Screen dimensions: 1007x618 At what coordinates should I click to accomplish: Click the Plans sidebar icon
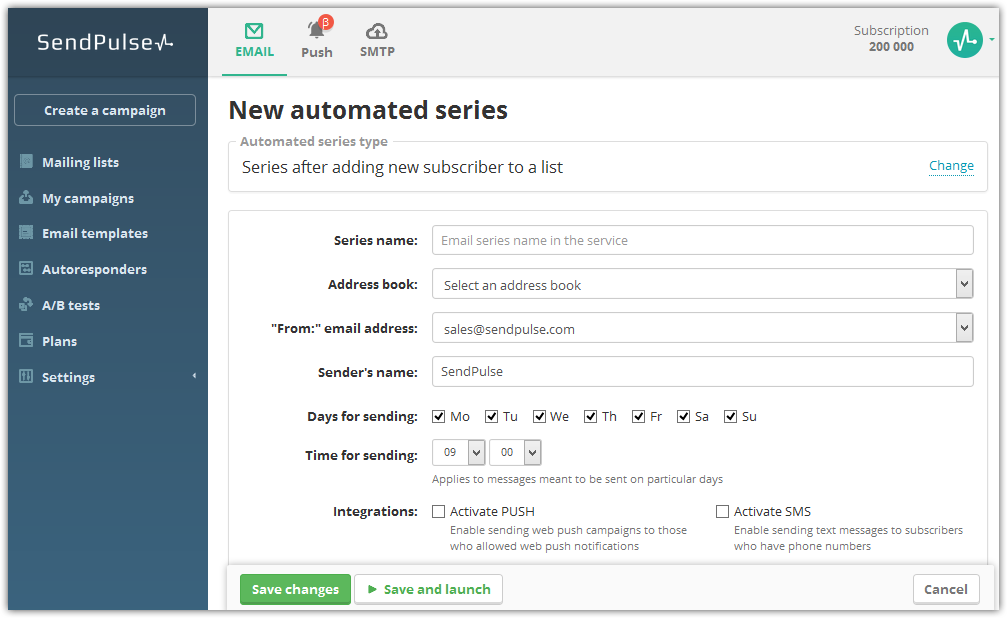[26, 340]
